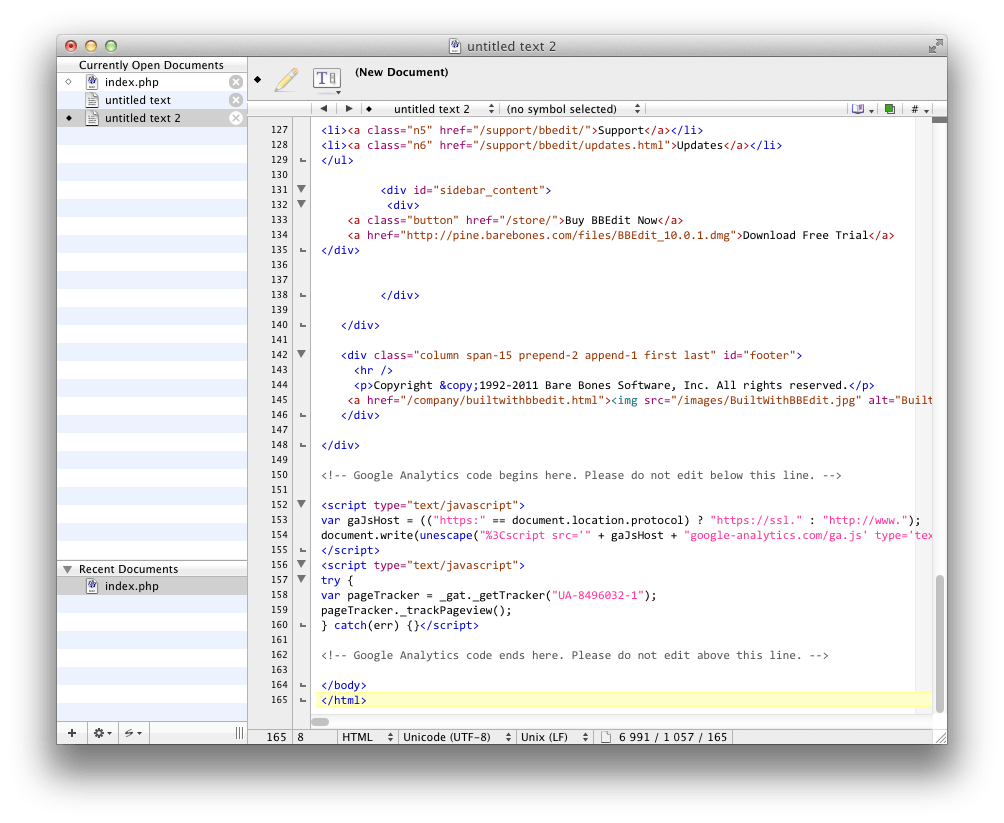Viewport: 1004px width, 823px height.
Task: Click line number 165 in status bar
Action: point(276,737)
